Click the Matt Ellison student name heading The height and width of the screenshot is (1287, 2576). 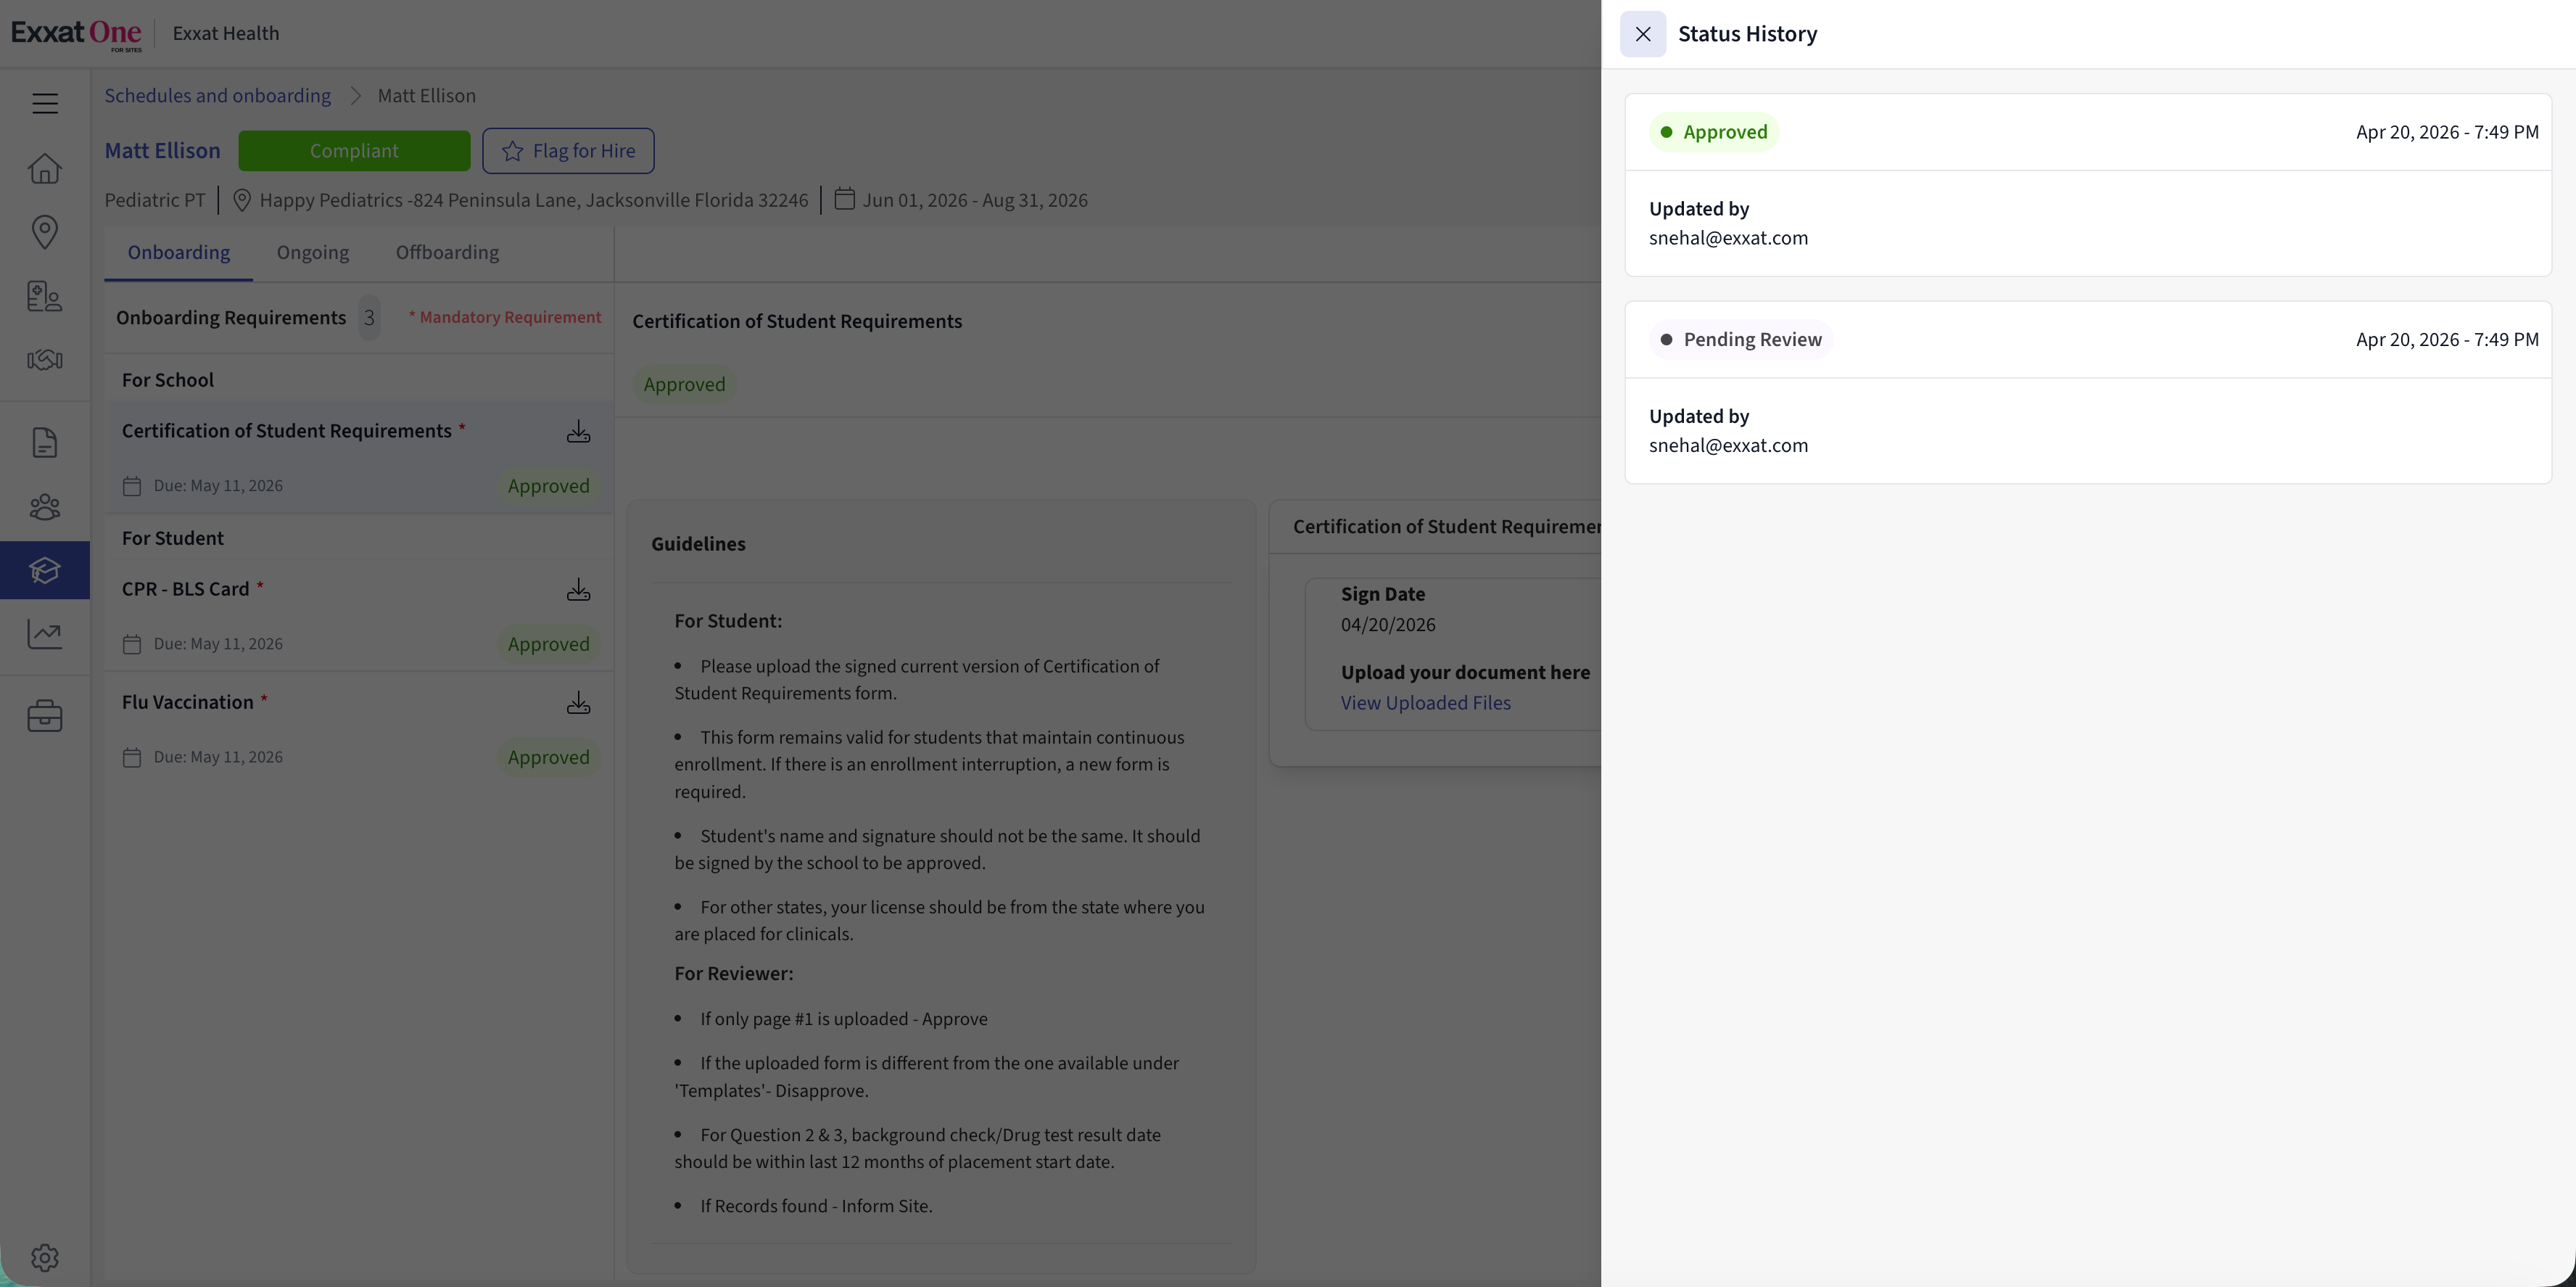coord(163,151)
